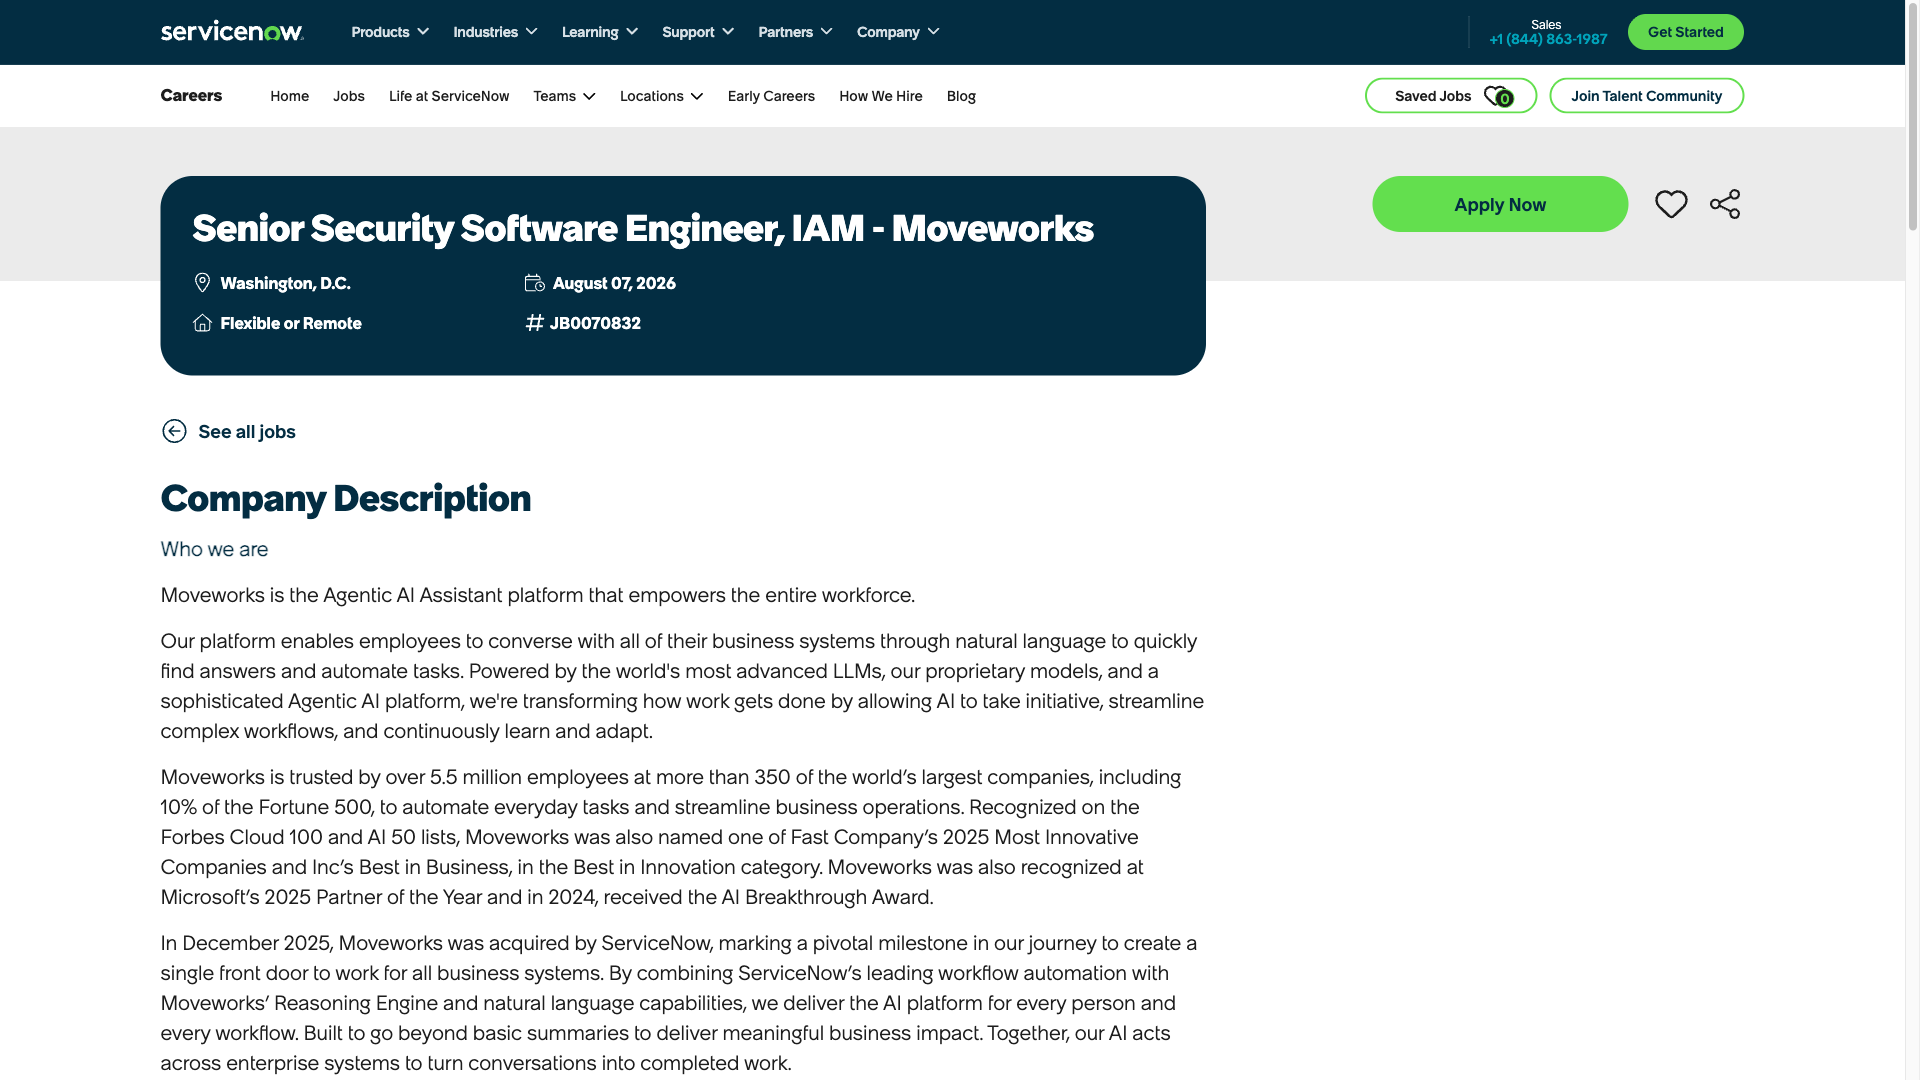Click the Washington, D.C. location text

(x=285, y=283)
